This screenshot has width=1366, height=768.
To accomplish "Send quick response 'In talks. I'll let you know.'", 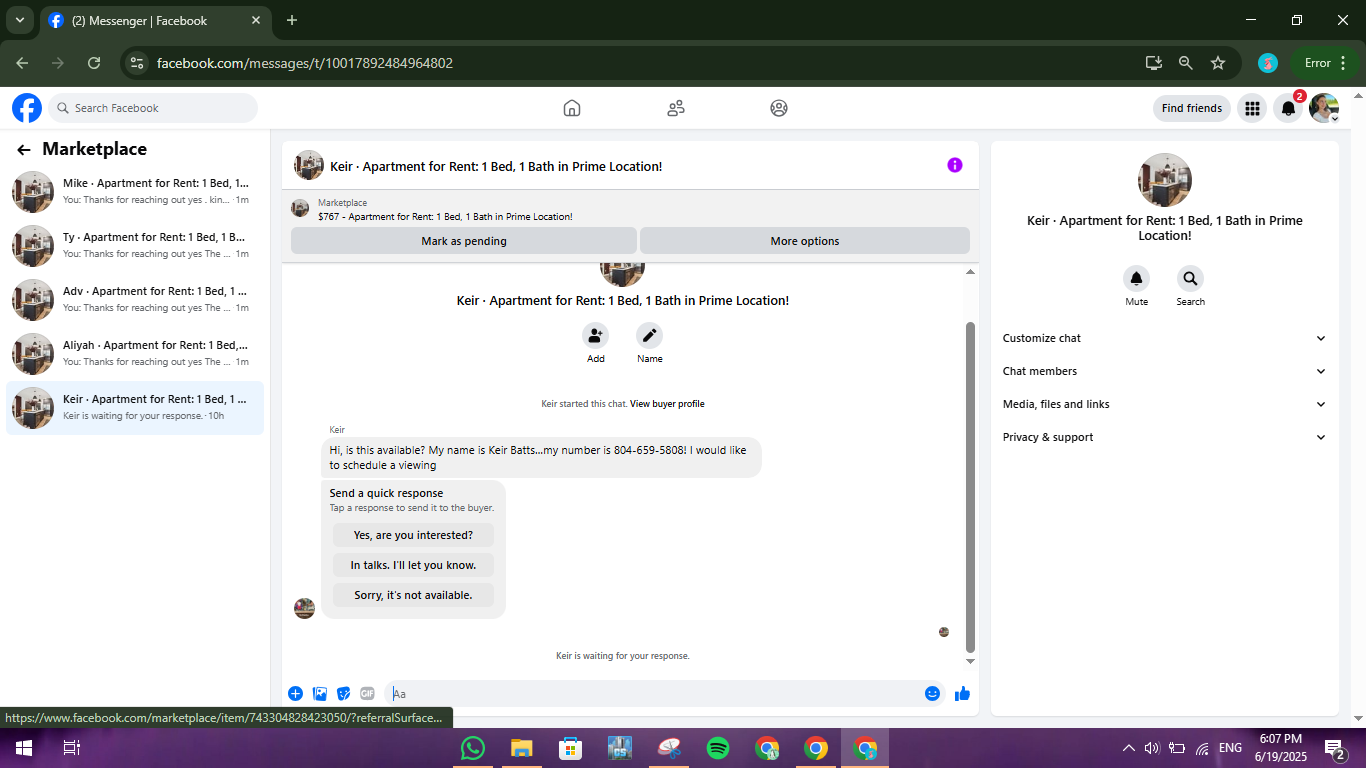I will point(413,565).
